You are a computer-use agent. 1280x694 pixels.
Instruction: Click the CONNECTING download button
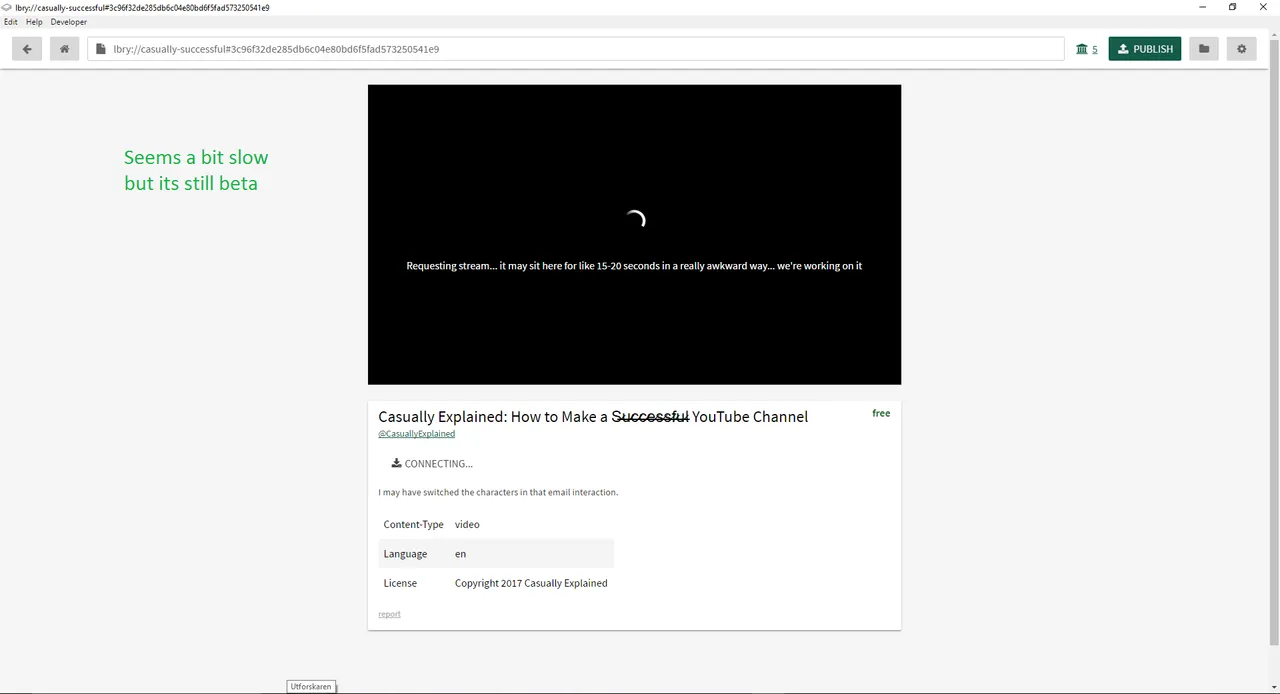(432, 463)
